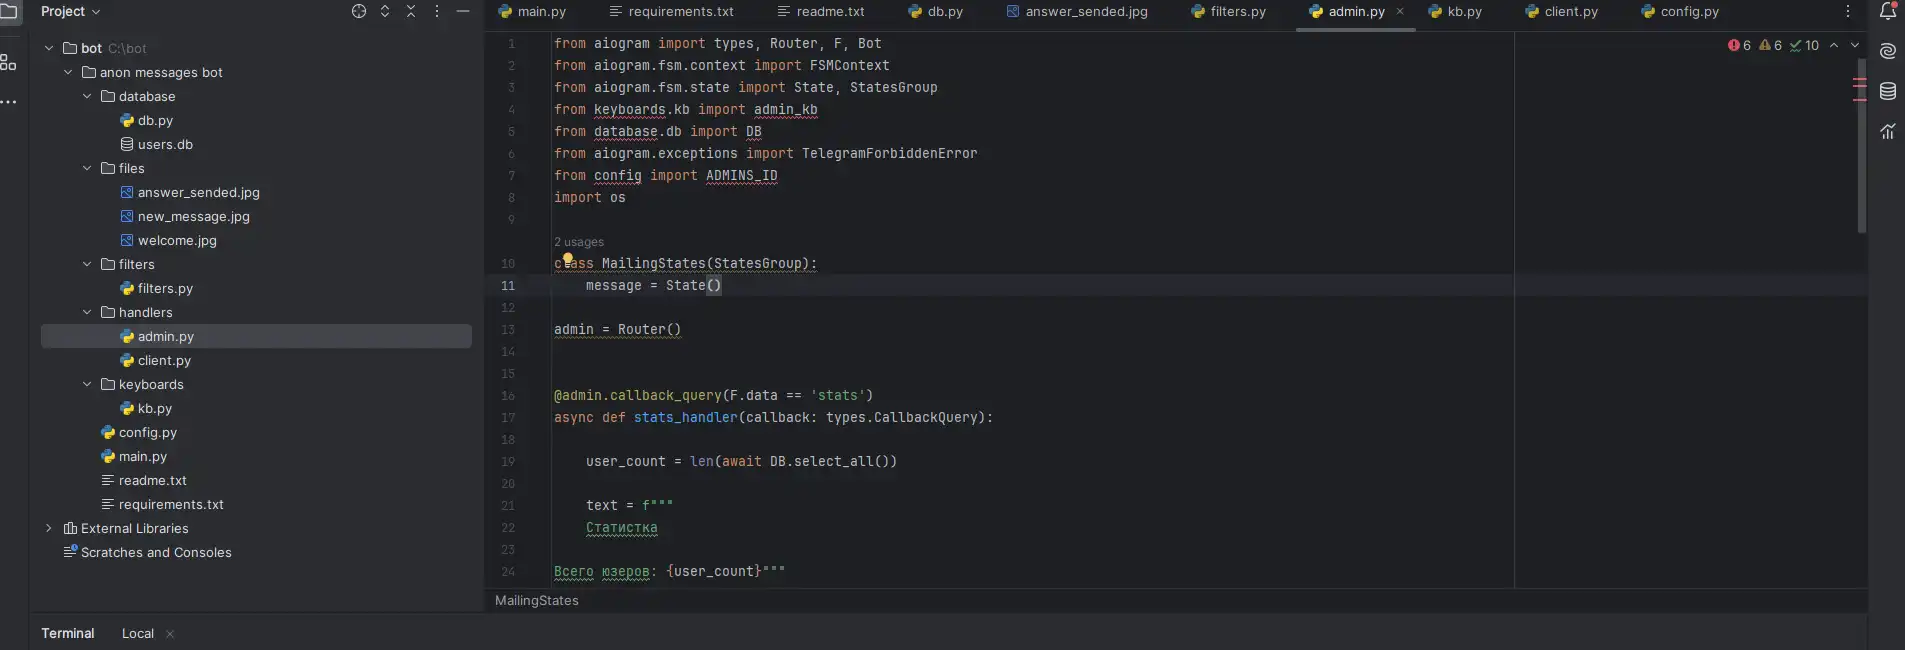This screenshot has height=650, width=1905.
Task: Place cursor on 'admin = Router()' line
Action: click(x=617, y=330)
